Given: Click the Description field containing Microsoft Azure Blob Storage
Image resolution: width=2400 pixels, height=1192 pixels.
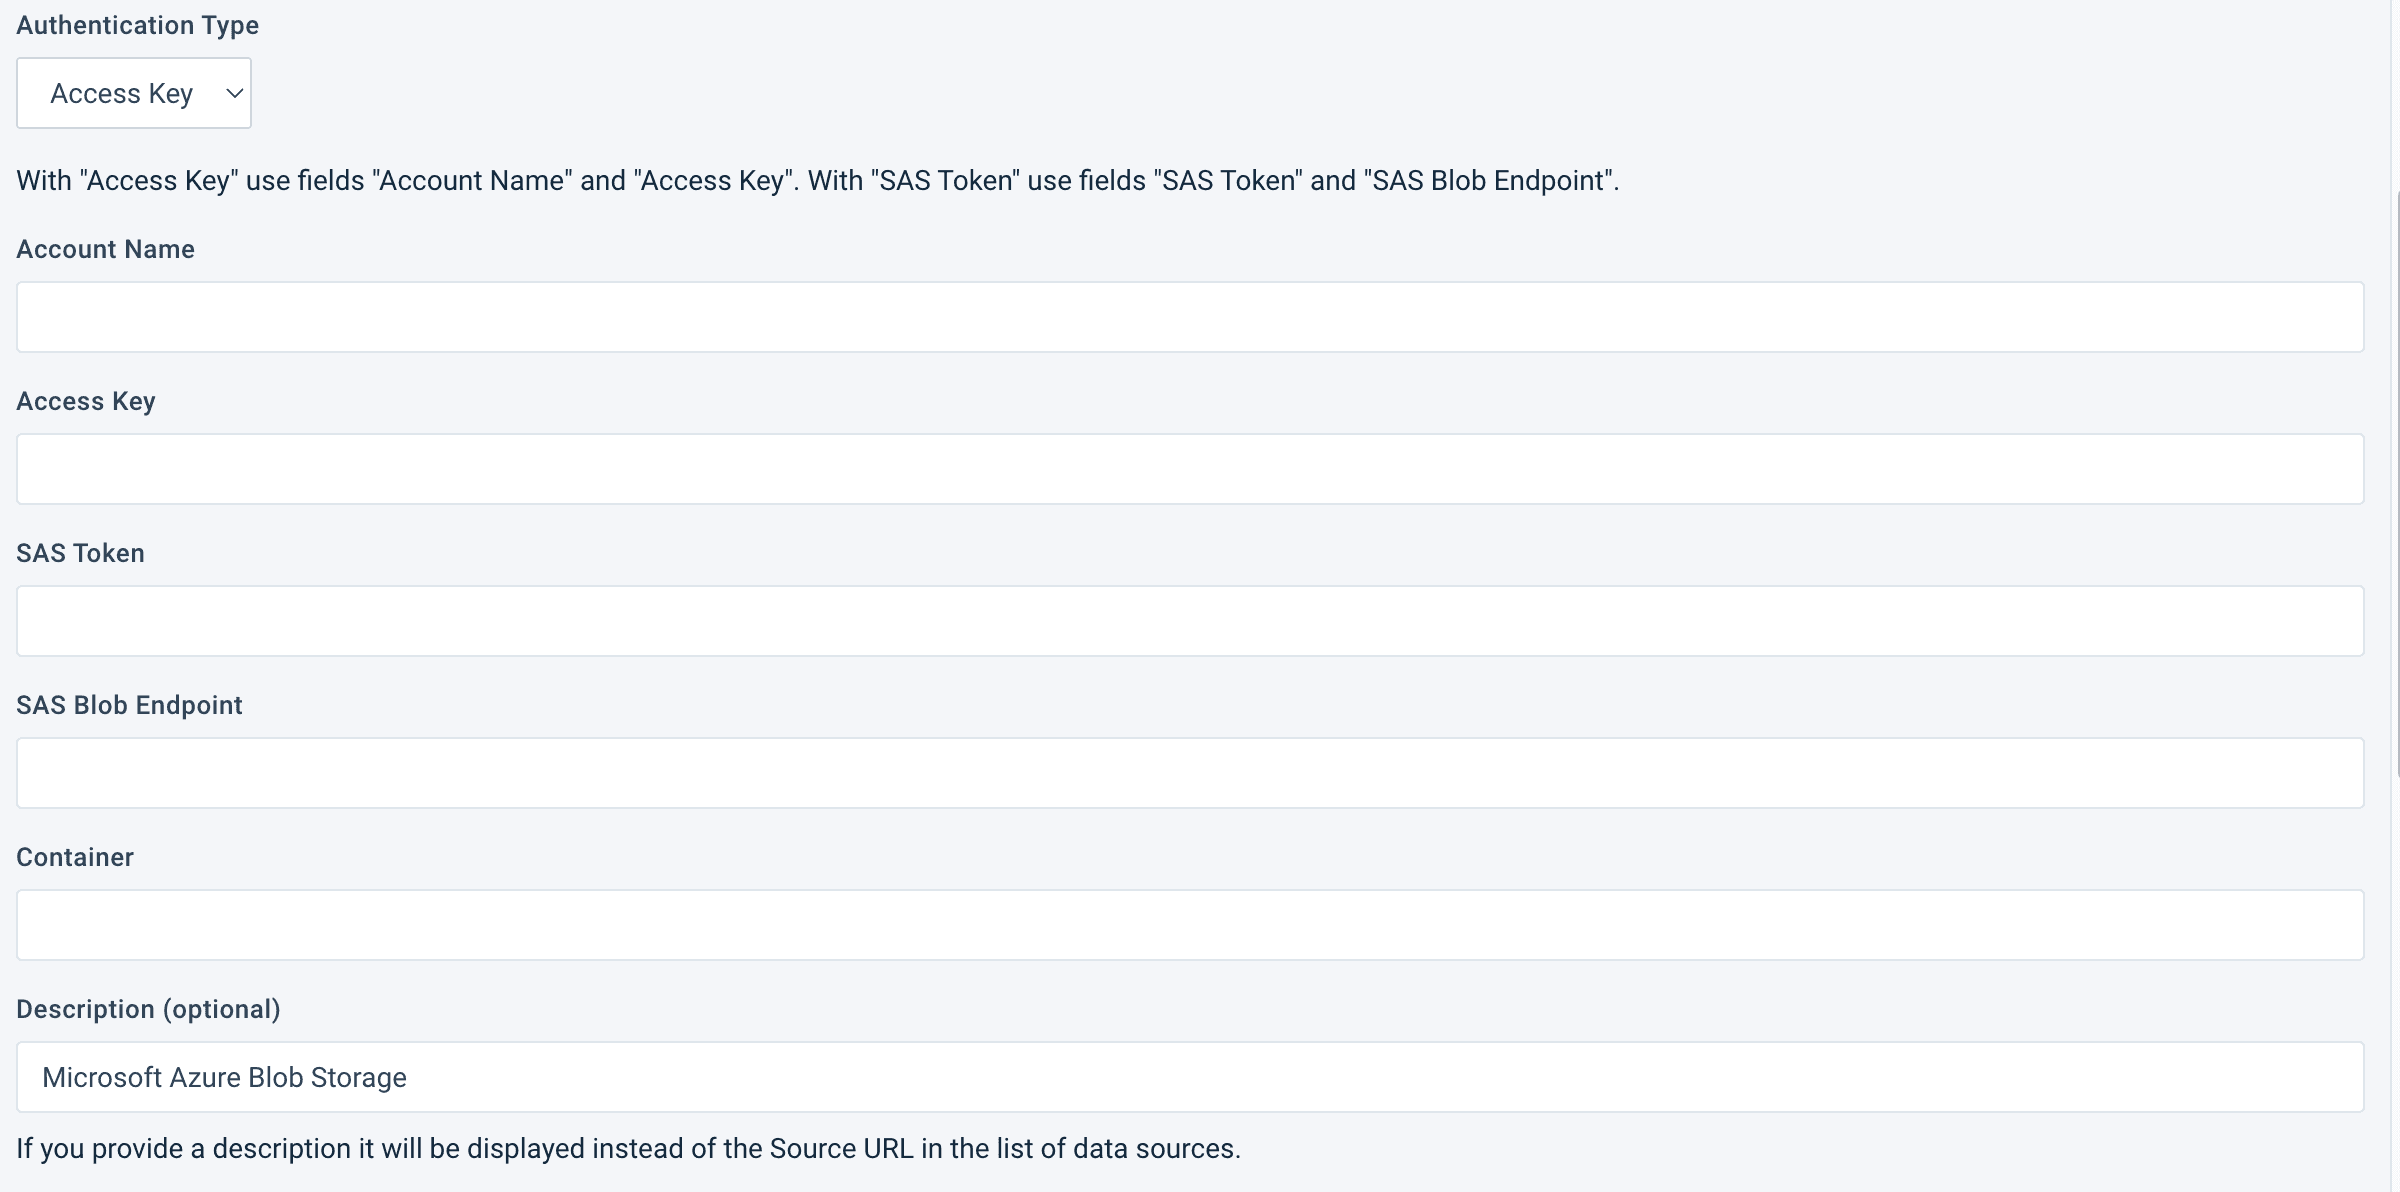Looking at the screenshot, I should (x=1190, y=1077).
